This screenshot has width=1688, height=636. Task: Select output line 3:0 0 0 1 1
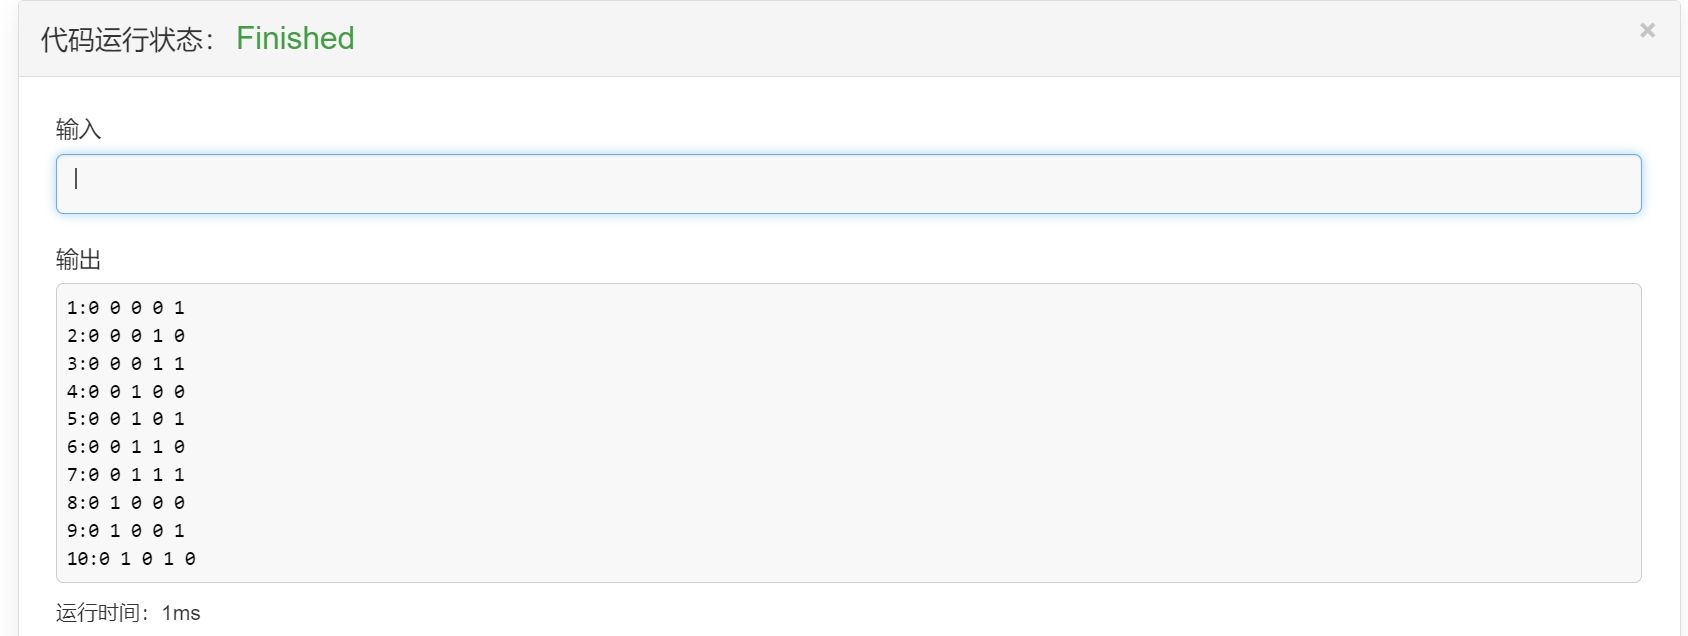[x=126, y=364]
